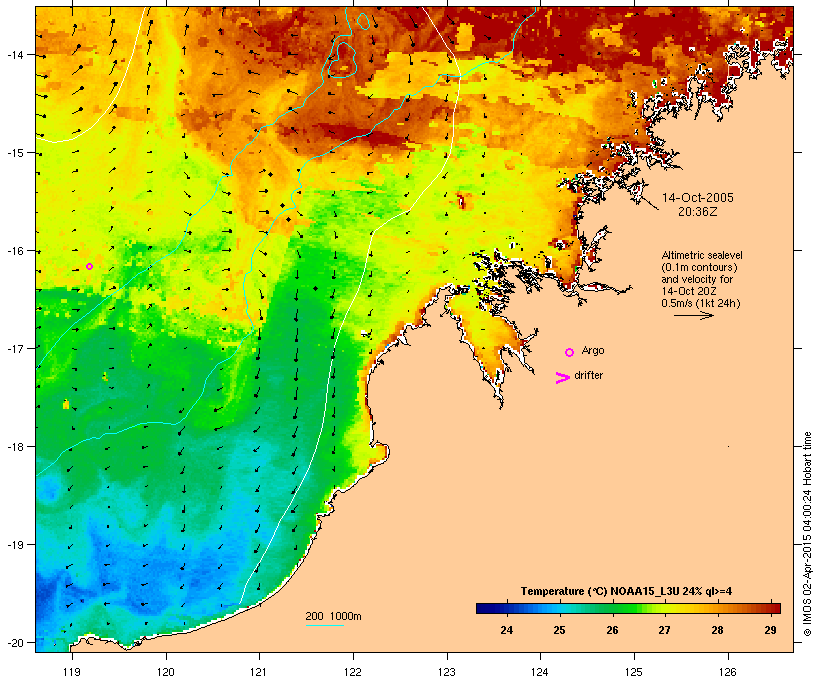Screen dimensions: 820x680
Task: Click the temperature colorbar title text
Action: (626, 591)
